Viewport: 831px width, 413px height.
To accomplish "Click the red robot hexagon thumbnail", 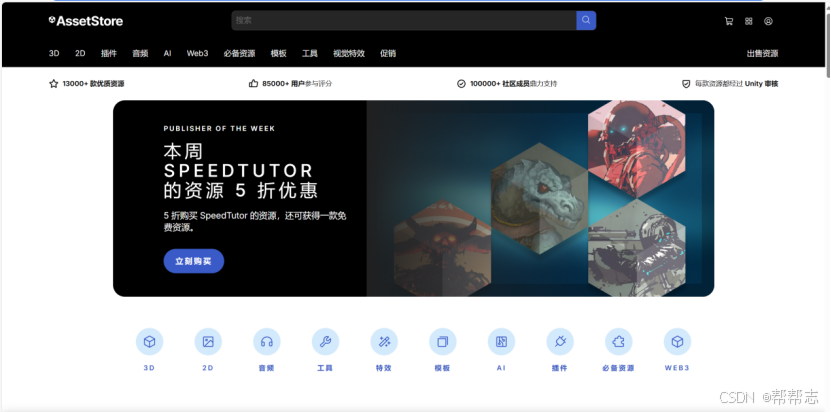I will tap(636, 150).
